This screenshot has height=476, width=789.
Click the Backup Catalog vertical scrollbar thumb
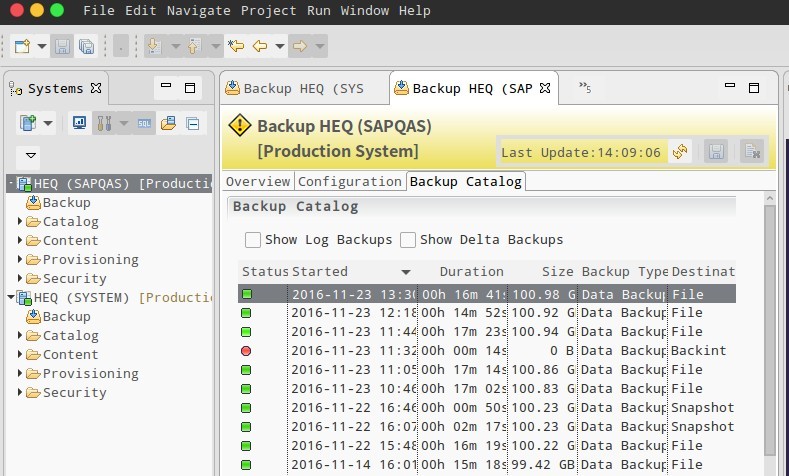(x=769, y=330)
